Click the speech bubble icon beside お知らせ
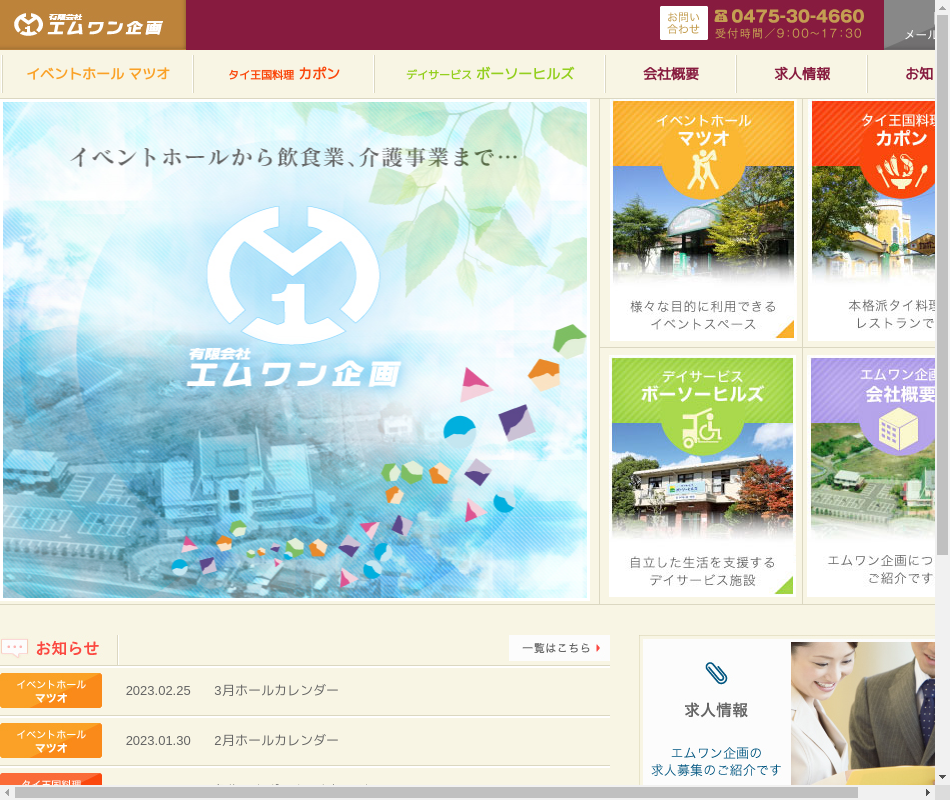The image size is (950, 800). (x=15, y=648)
